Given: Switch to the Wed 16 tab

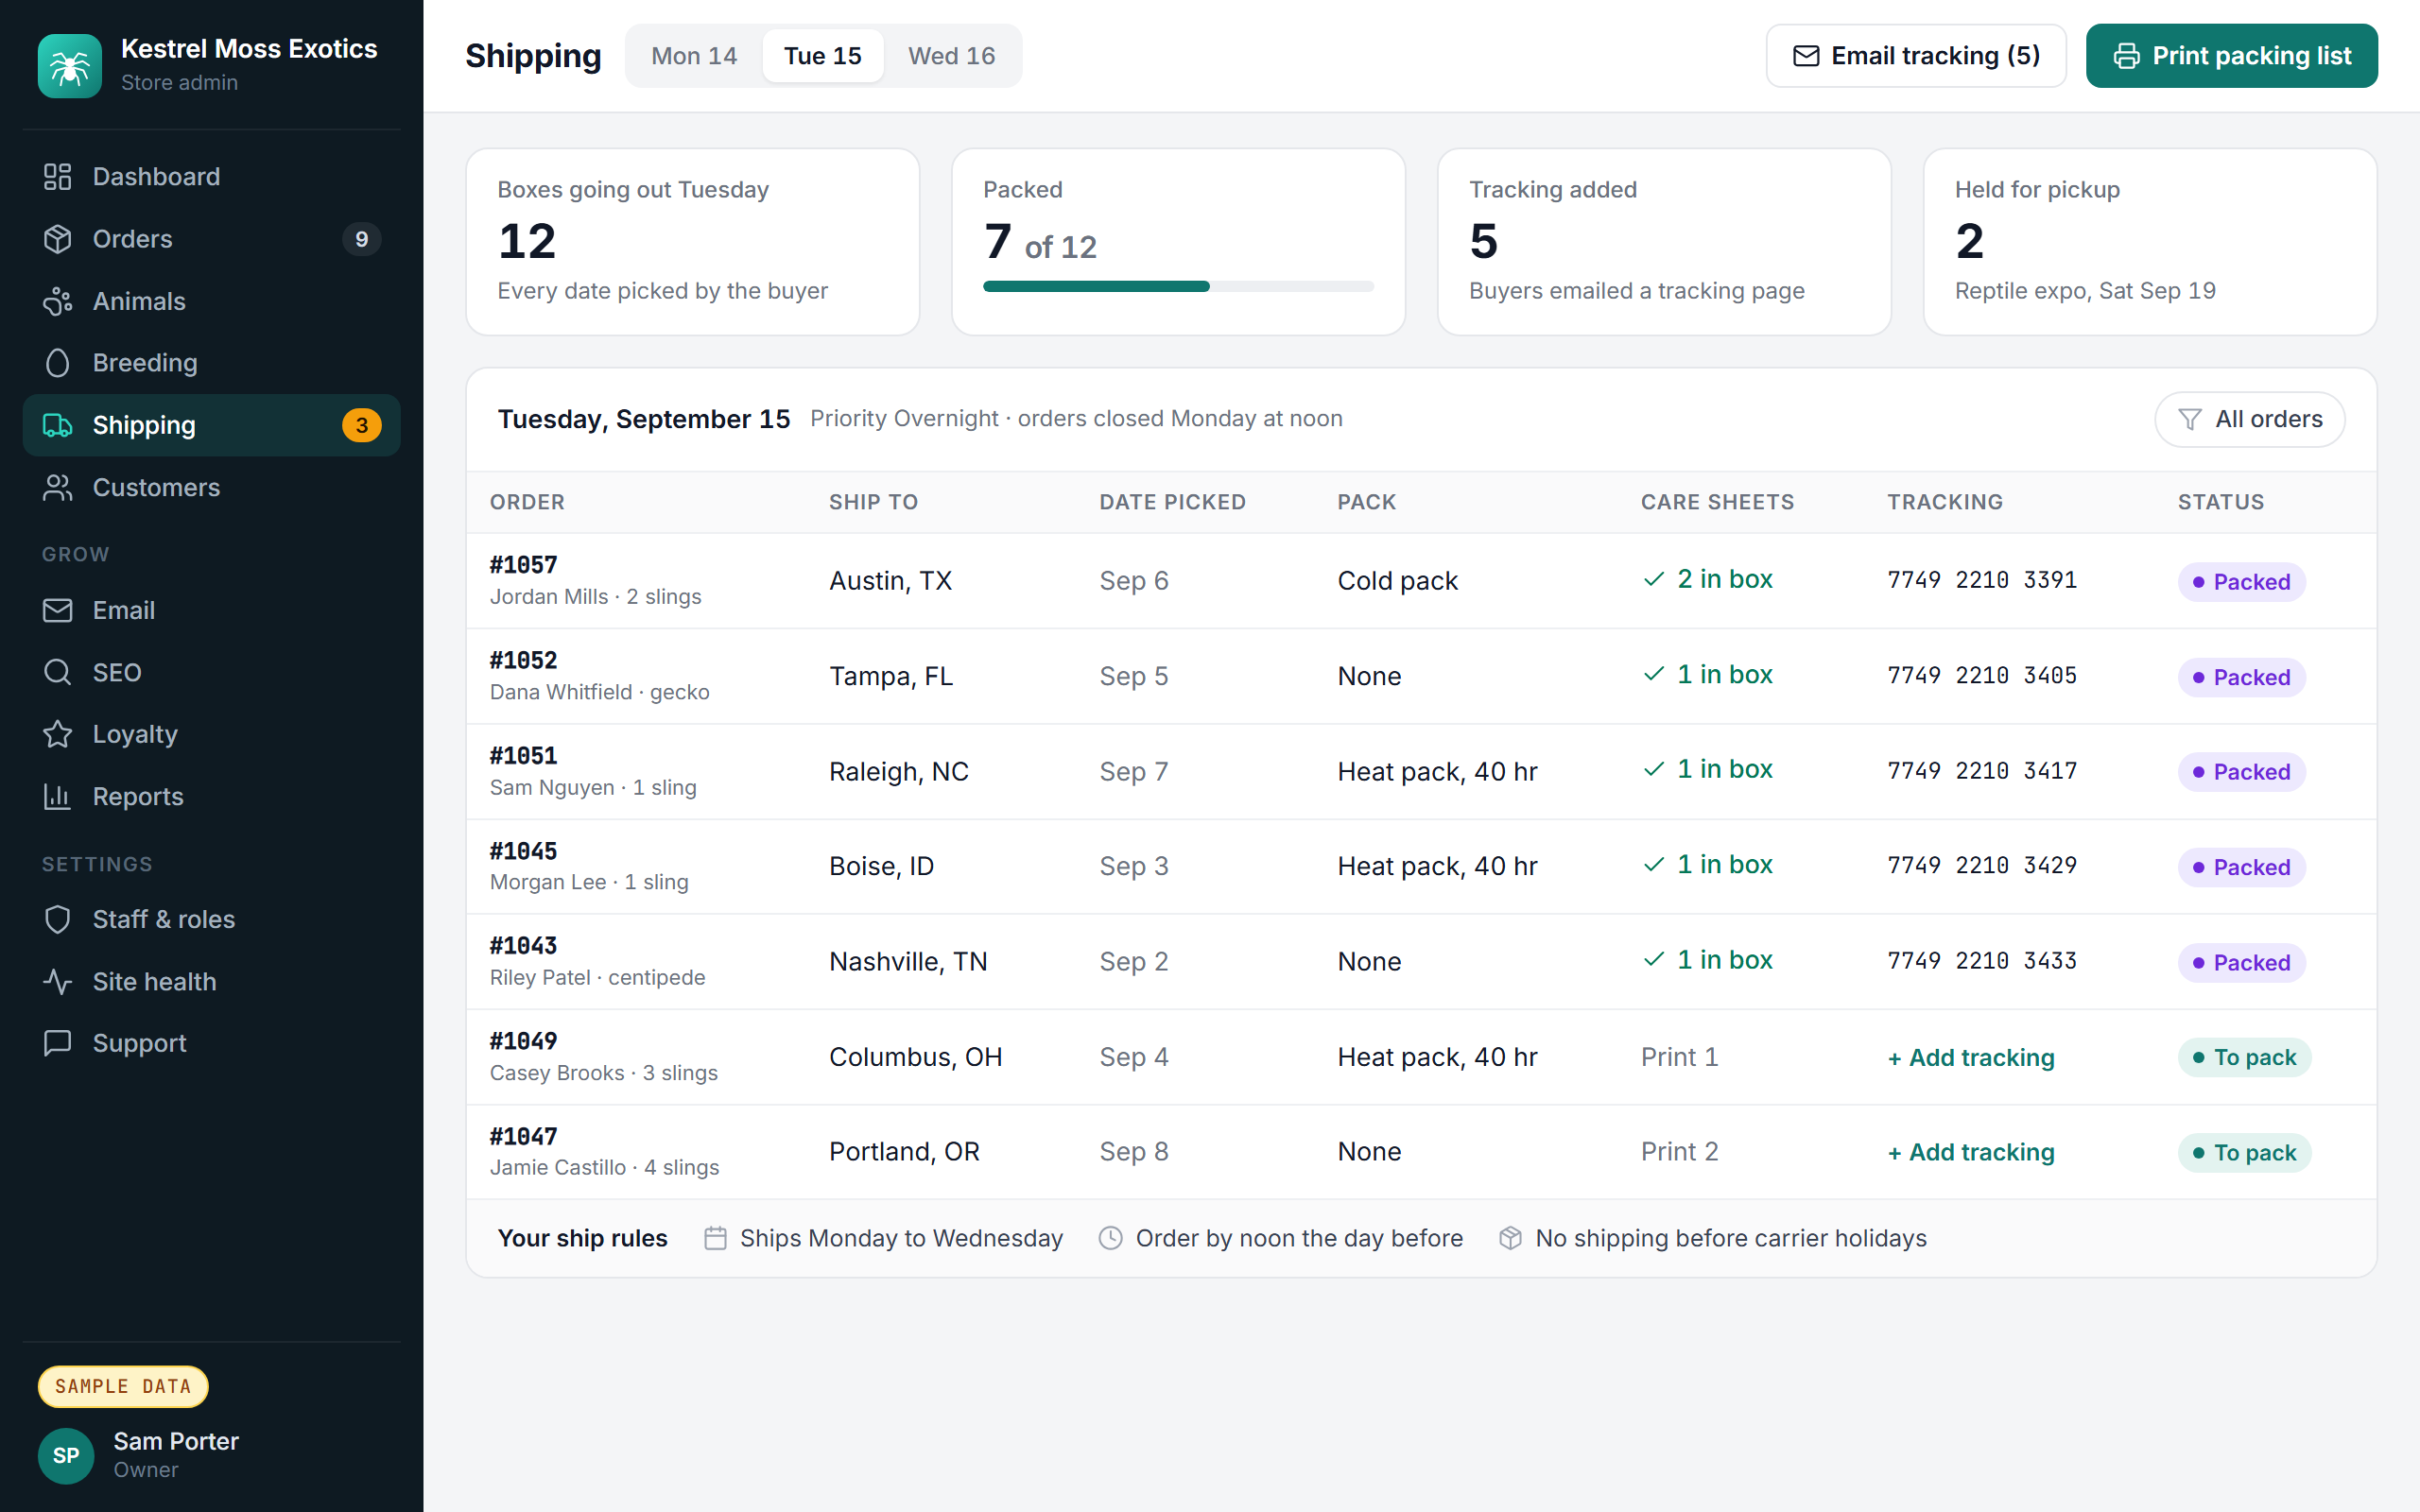Looking at the screenshot, I should tap(951, 56).
